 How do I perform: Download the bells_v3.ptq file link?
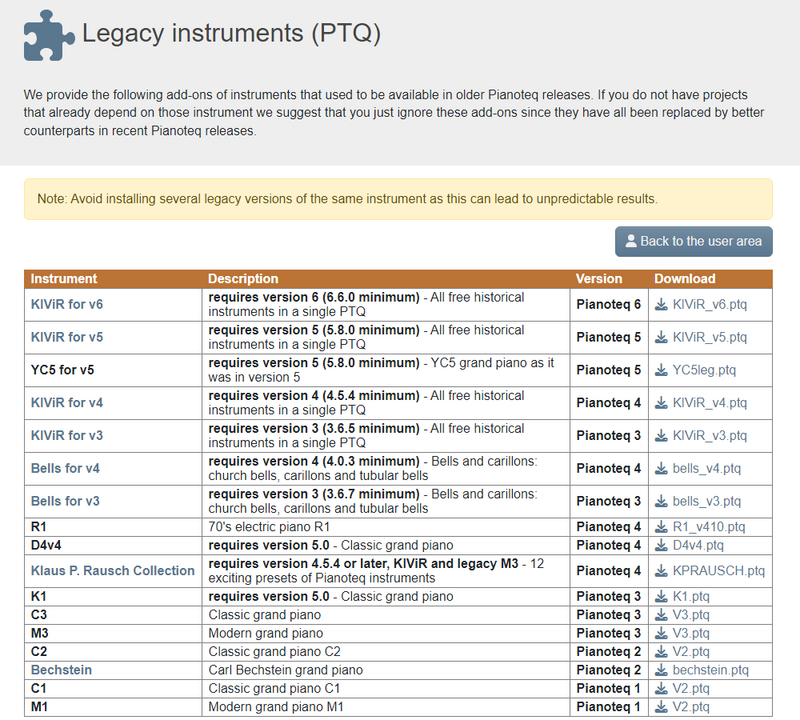(x=707, y=501)
